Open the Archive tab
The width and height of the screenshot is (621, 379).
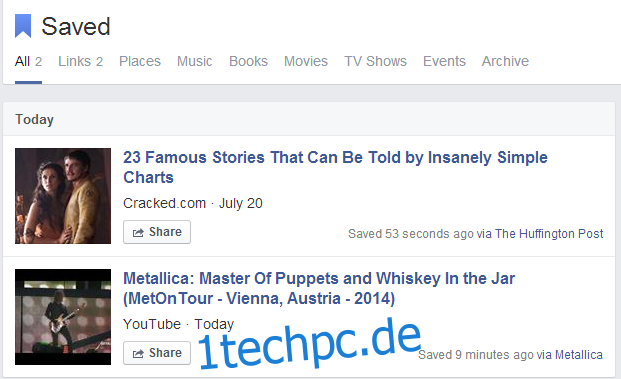(505, 61)
